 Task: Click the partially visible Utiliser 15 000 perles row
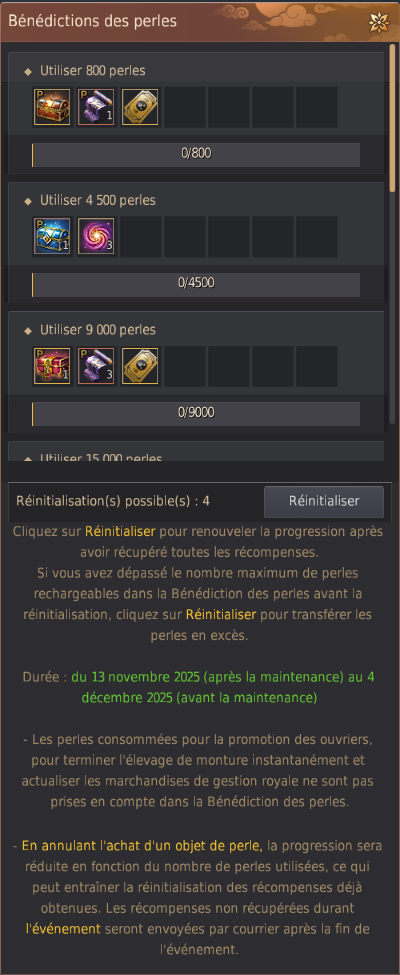196,452
